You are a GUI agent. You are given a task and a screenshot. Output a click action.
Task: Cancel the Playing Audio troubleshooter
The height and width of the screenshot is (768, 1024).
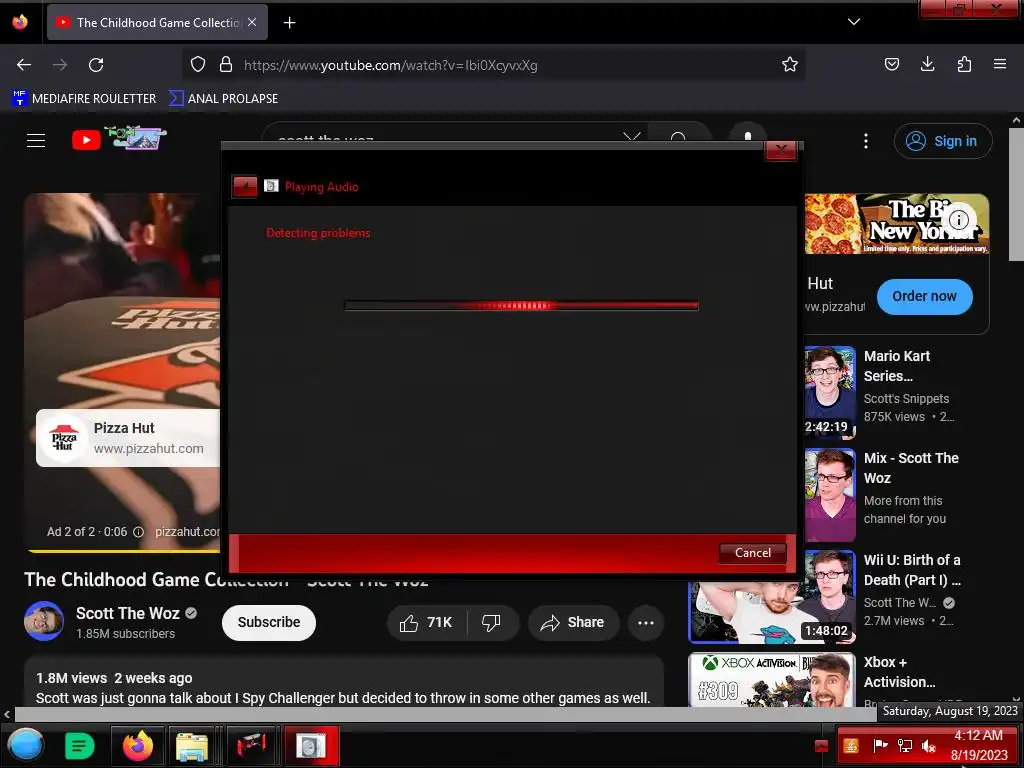(752, 552)
